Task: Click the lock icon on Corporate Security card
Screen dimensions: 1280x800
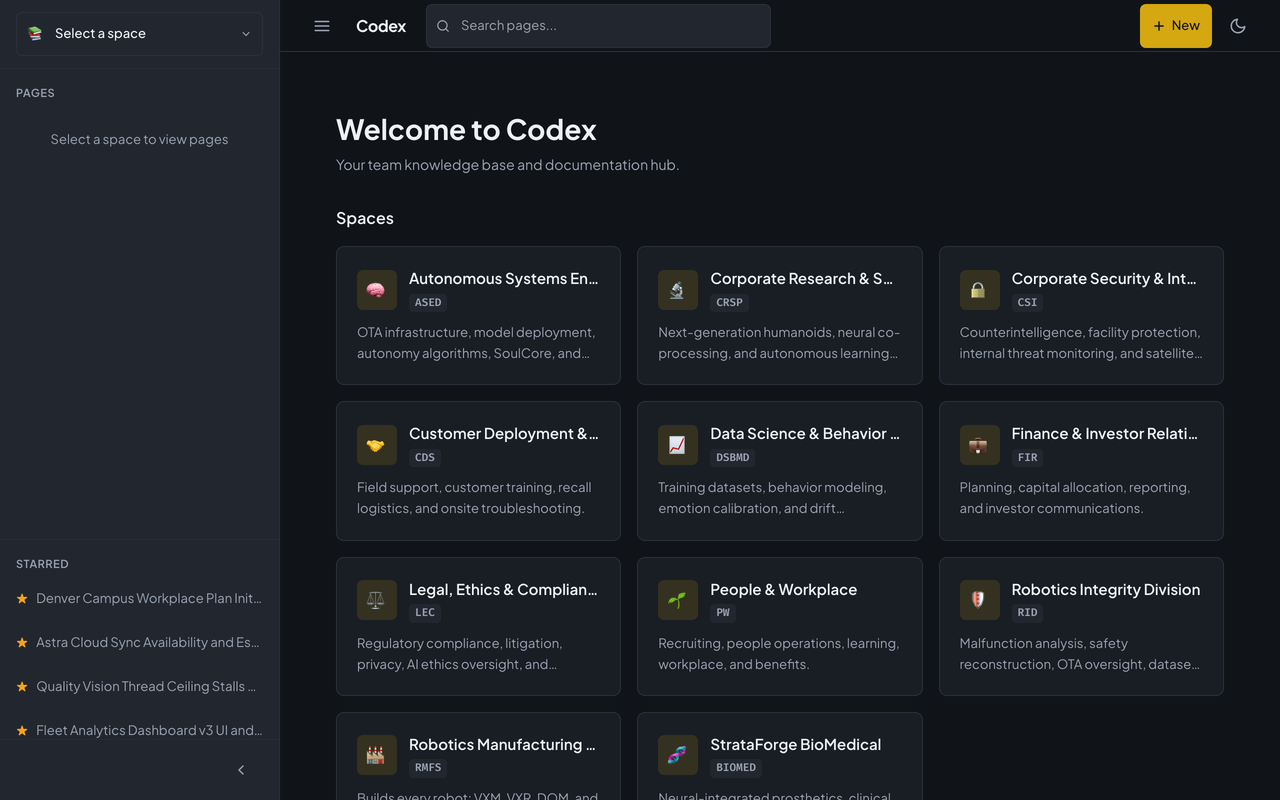Action: [979, 290]
